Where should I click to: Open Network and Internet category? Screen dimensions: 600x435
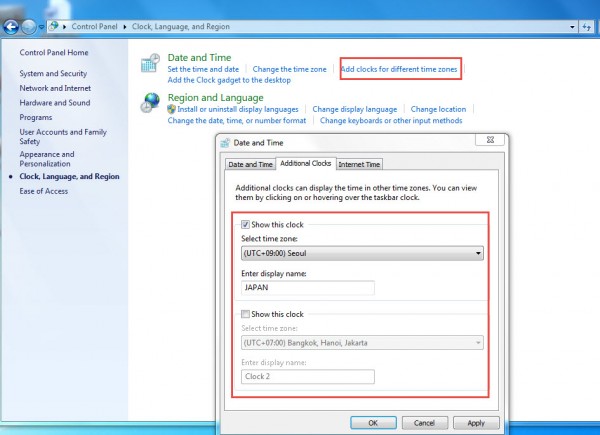pos(55,88)
